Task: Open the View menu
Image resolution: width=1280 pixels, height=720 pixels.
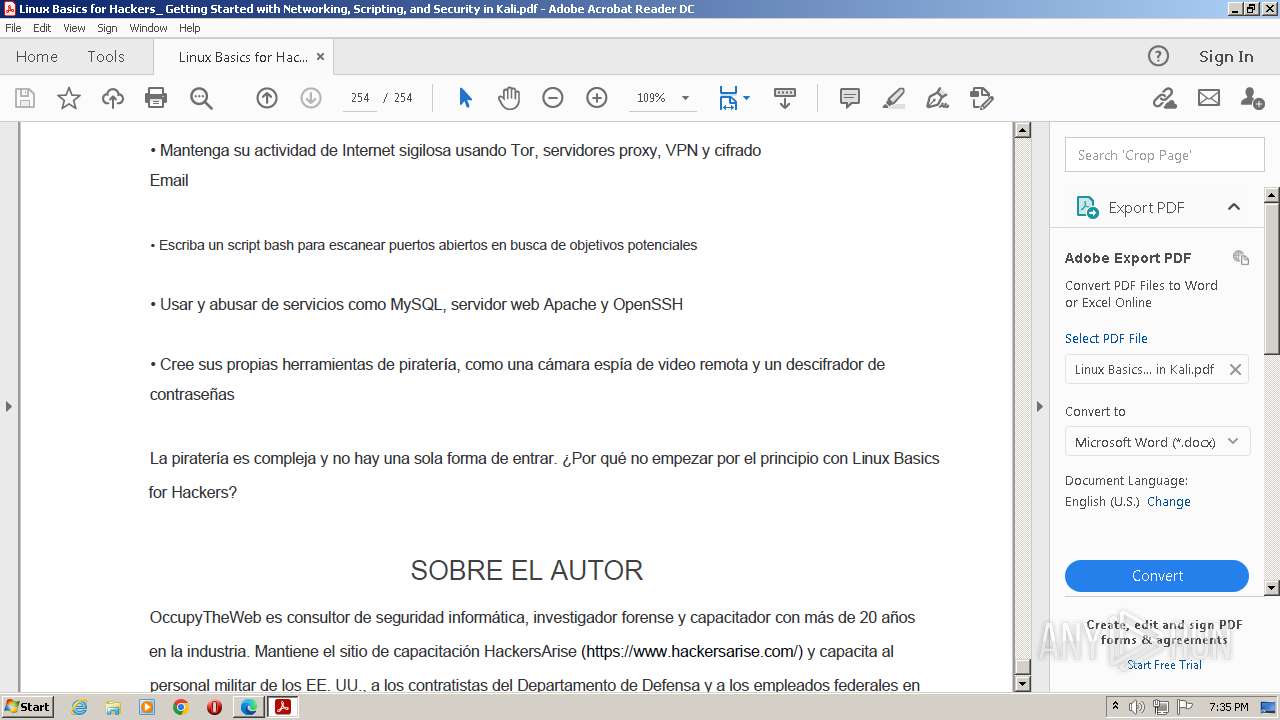Action: [x=74, y=28]
